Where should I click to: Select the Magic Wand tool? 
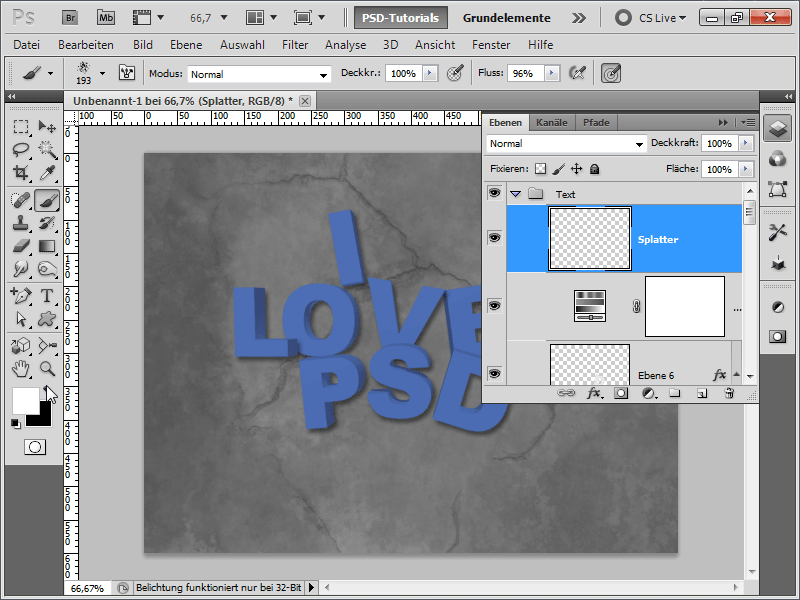pyautogui.click(x=47, y=149)
